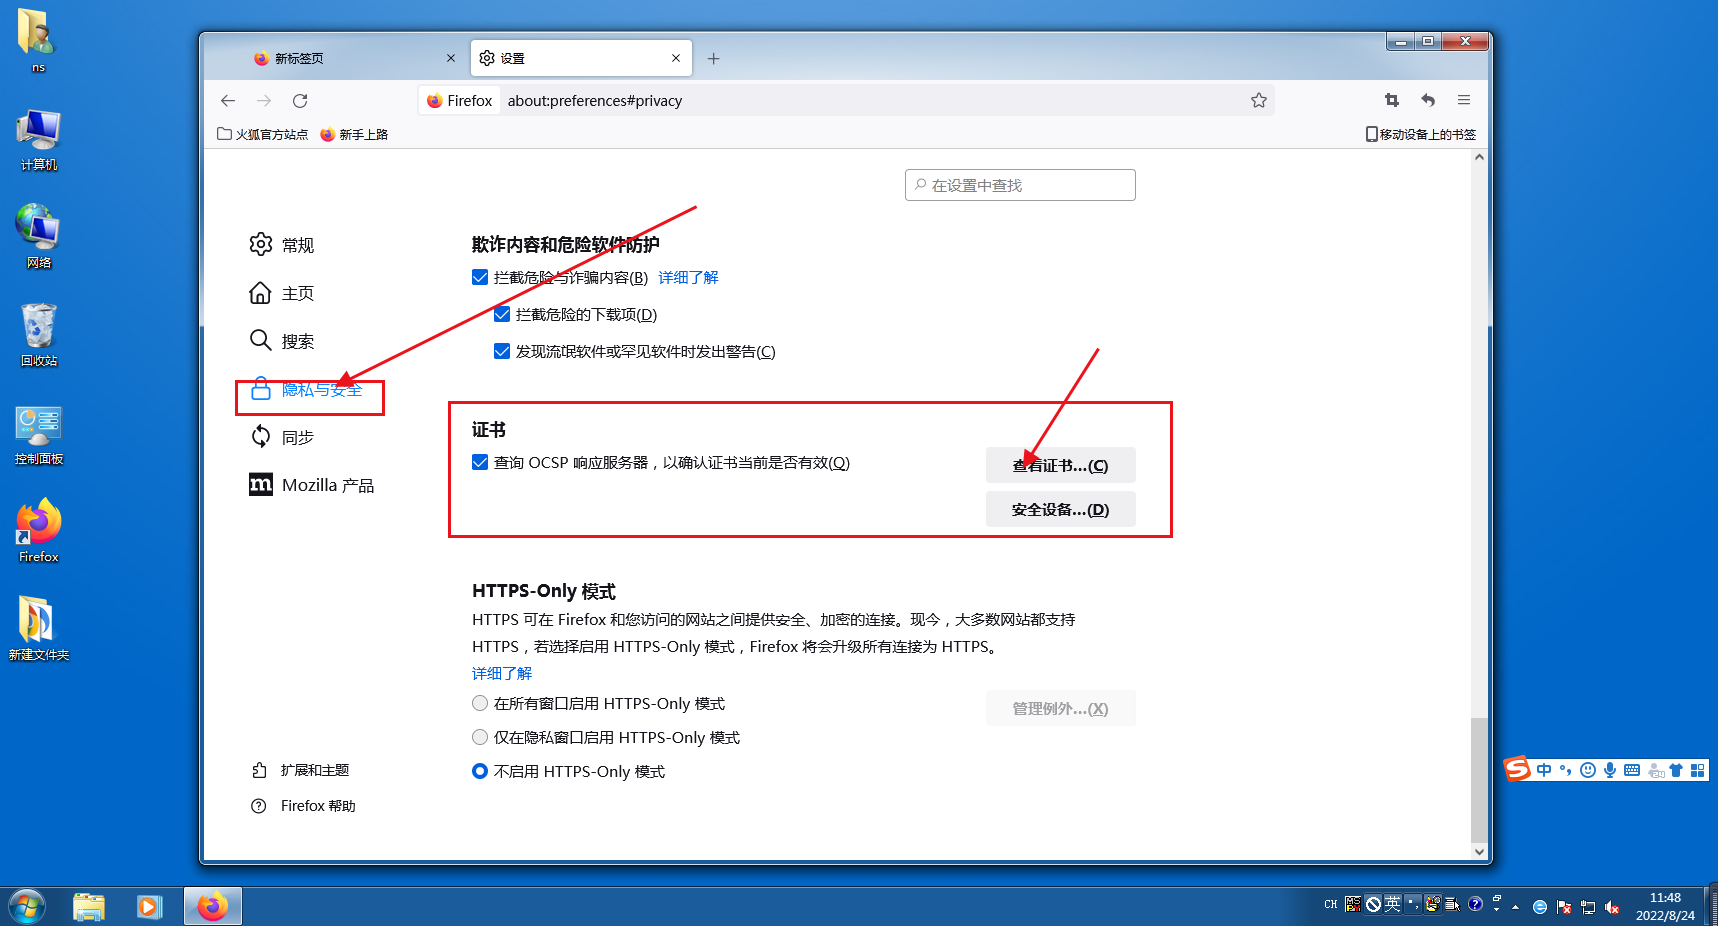Open the ns folder on desktop
This screenshot has width=1718, height=926.
click(38, 40)
